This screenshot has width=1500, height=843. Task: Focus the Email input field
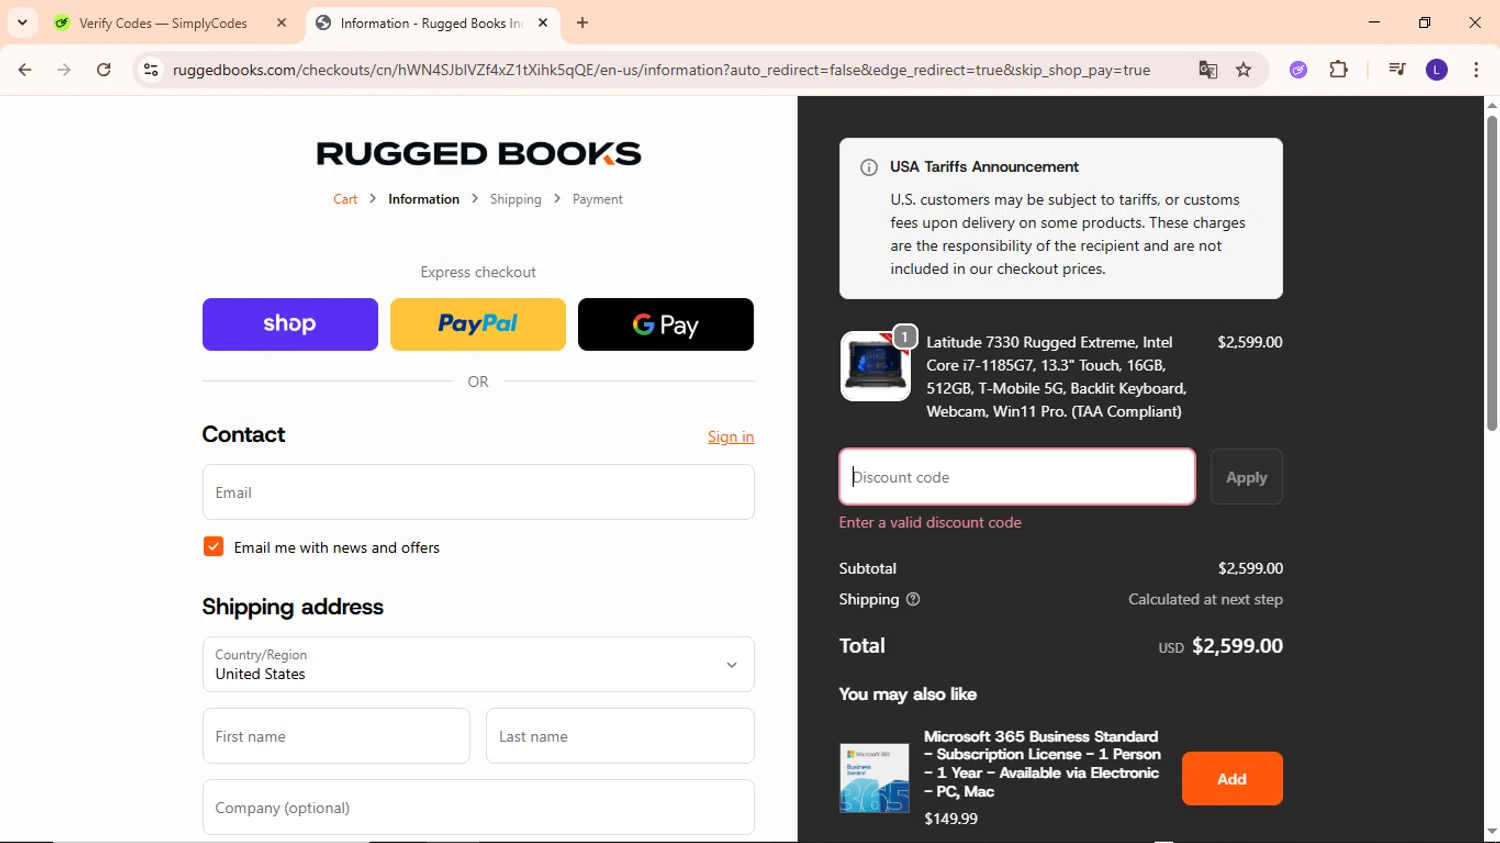point(478,492)
